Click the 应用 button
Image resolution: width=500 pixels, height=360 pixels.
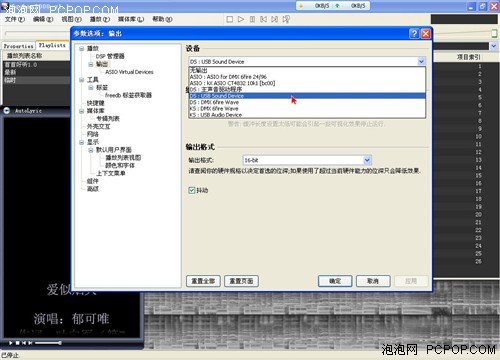pos(411,281)
